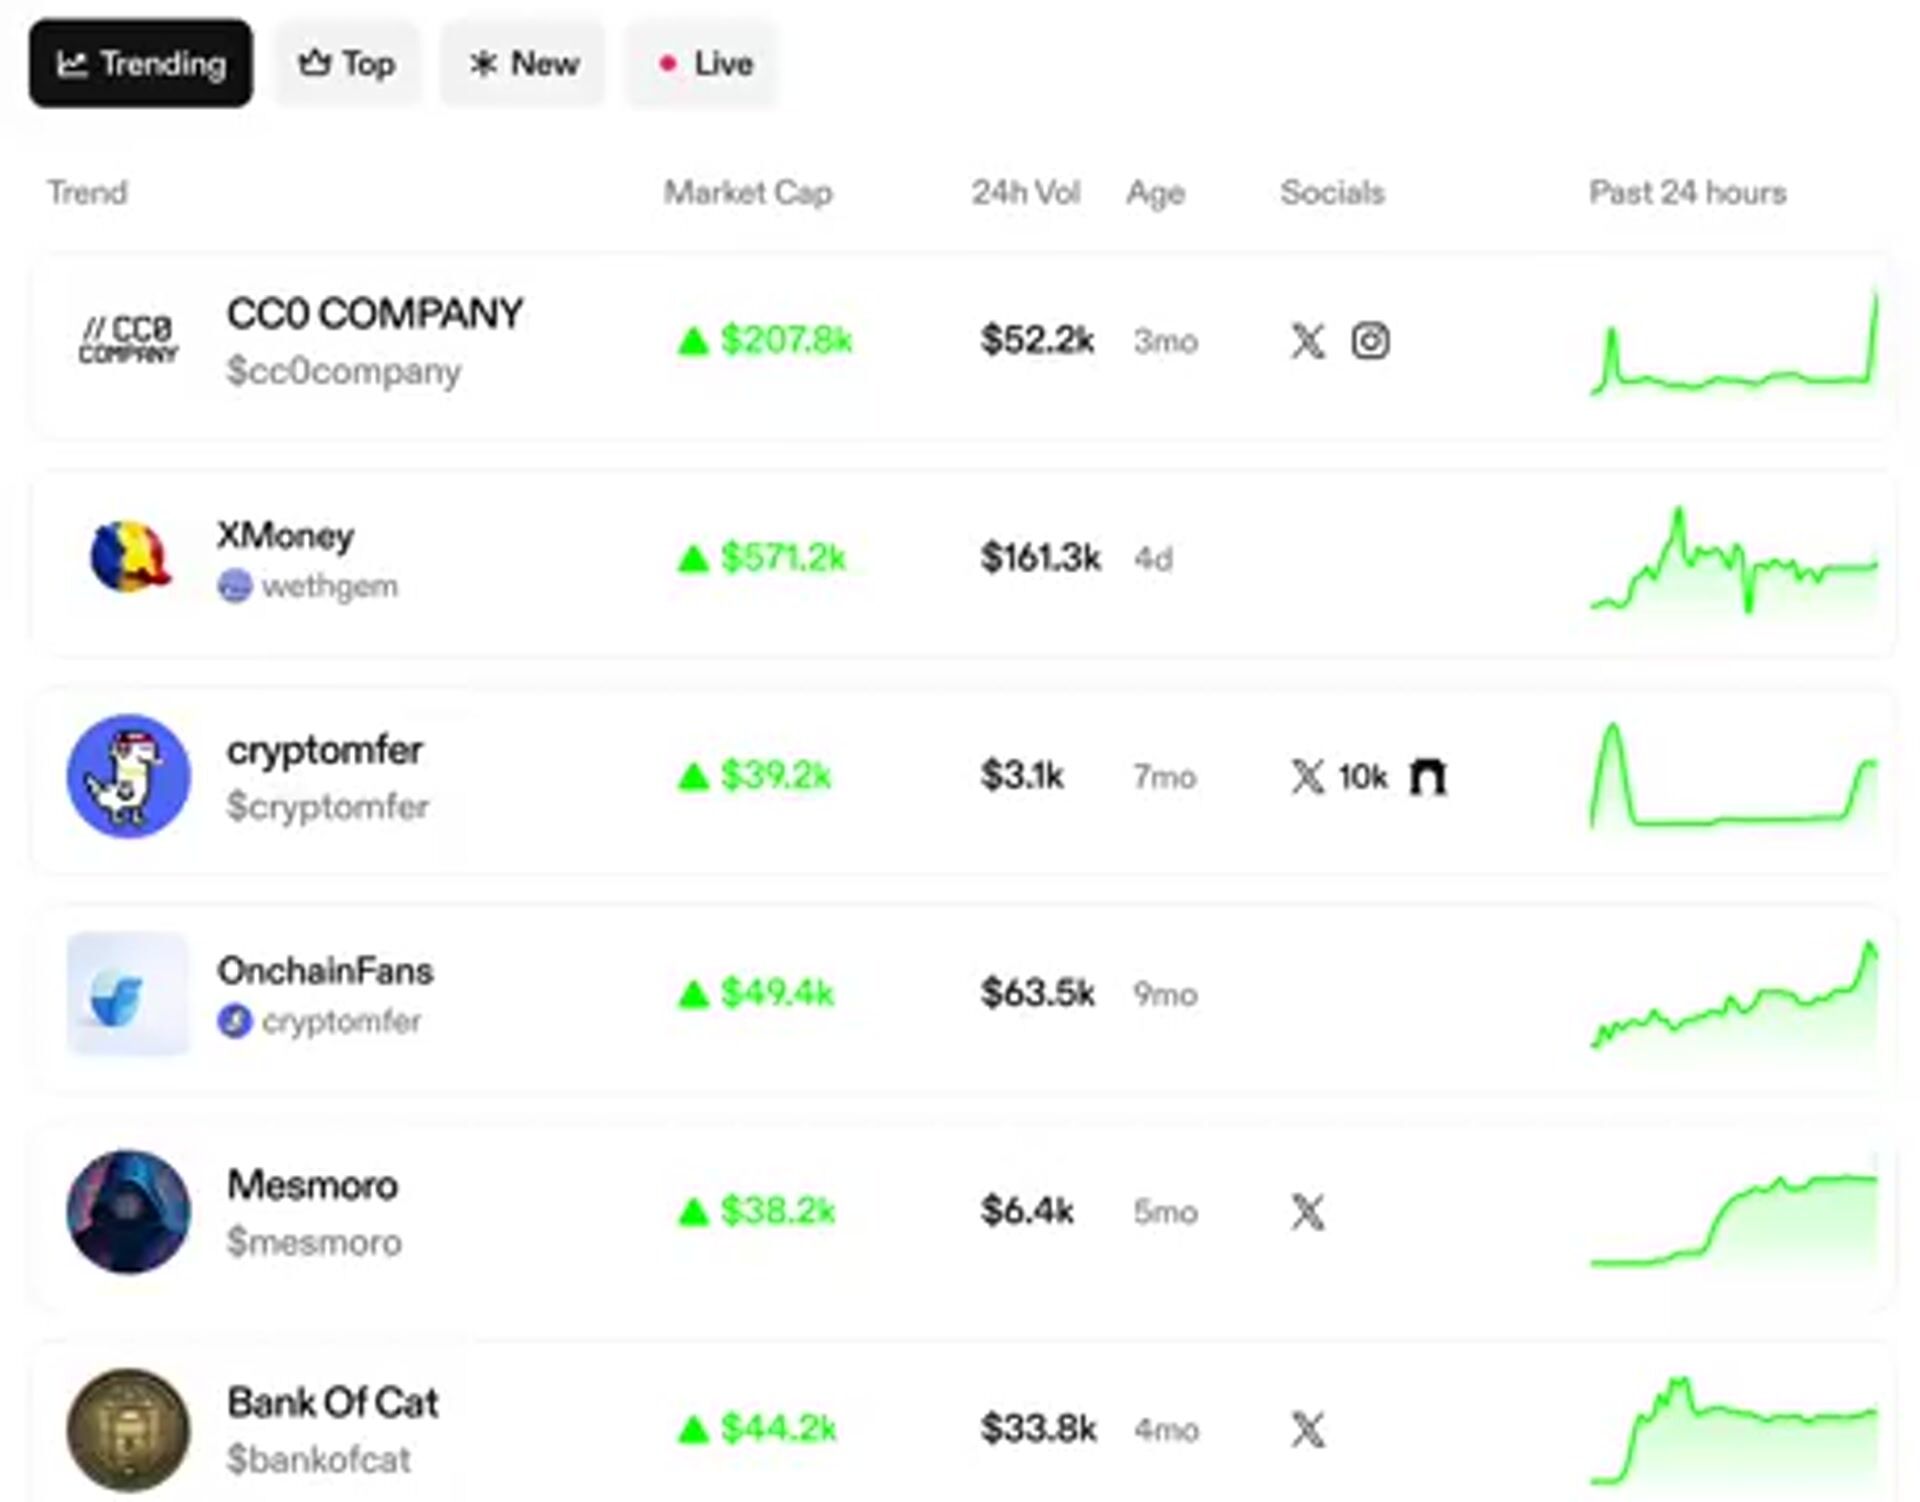1920x1502 pixels.
Task: Switch to the New tab
Action: point(523,64)
